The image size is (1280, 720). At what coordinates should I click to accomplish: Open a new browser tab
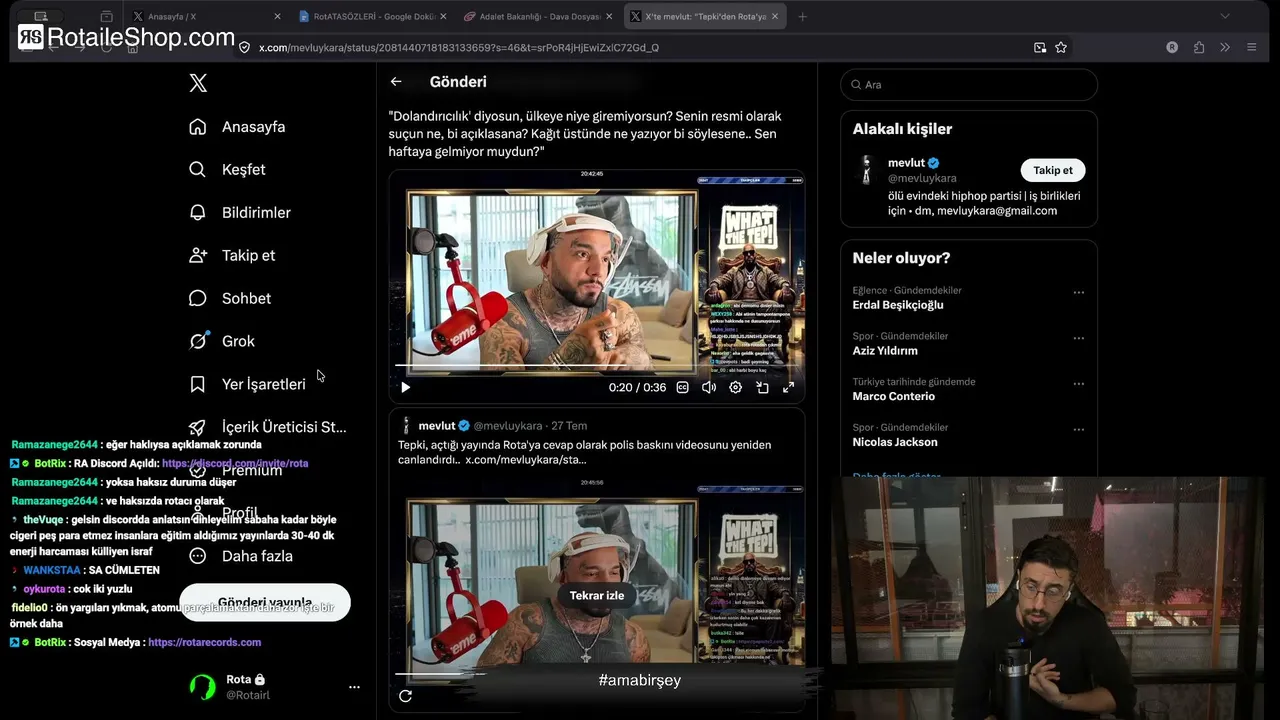[802, 17]
